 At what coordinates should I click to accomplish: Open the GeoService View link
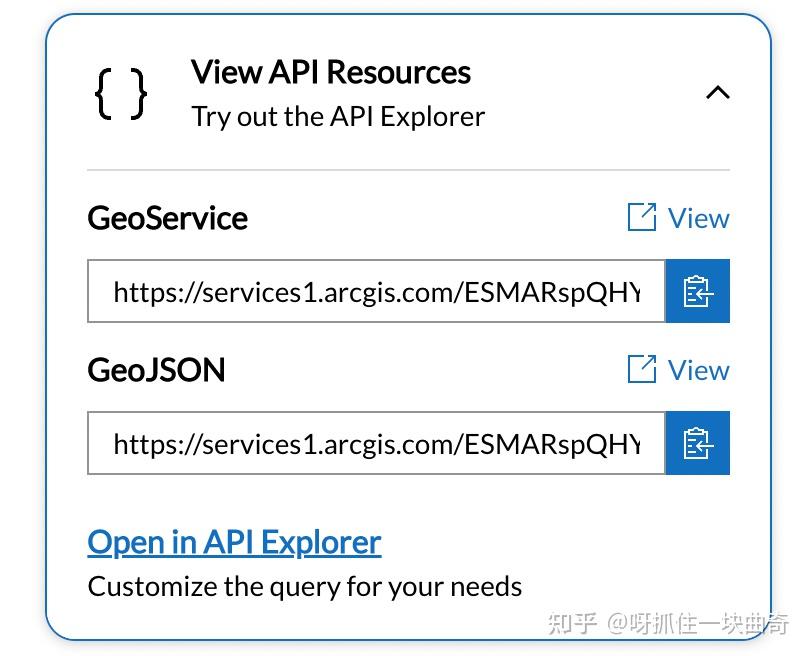[x=698, y=217]
